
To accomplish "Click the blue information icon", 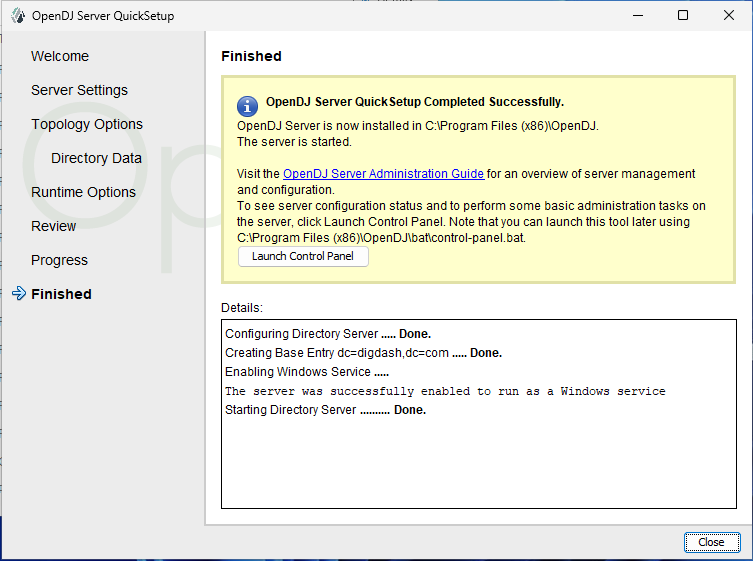I will point(247,106).
